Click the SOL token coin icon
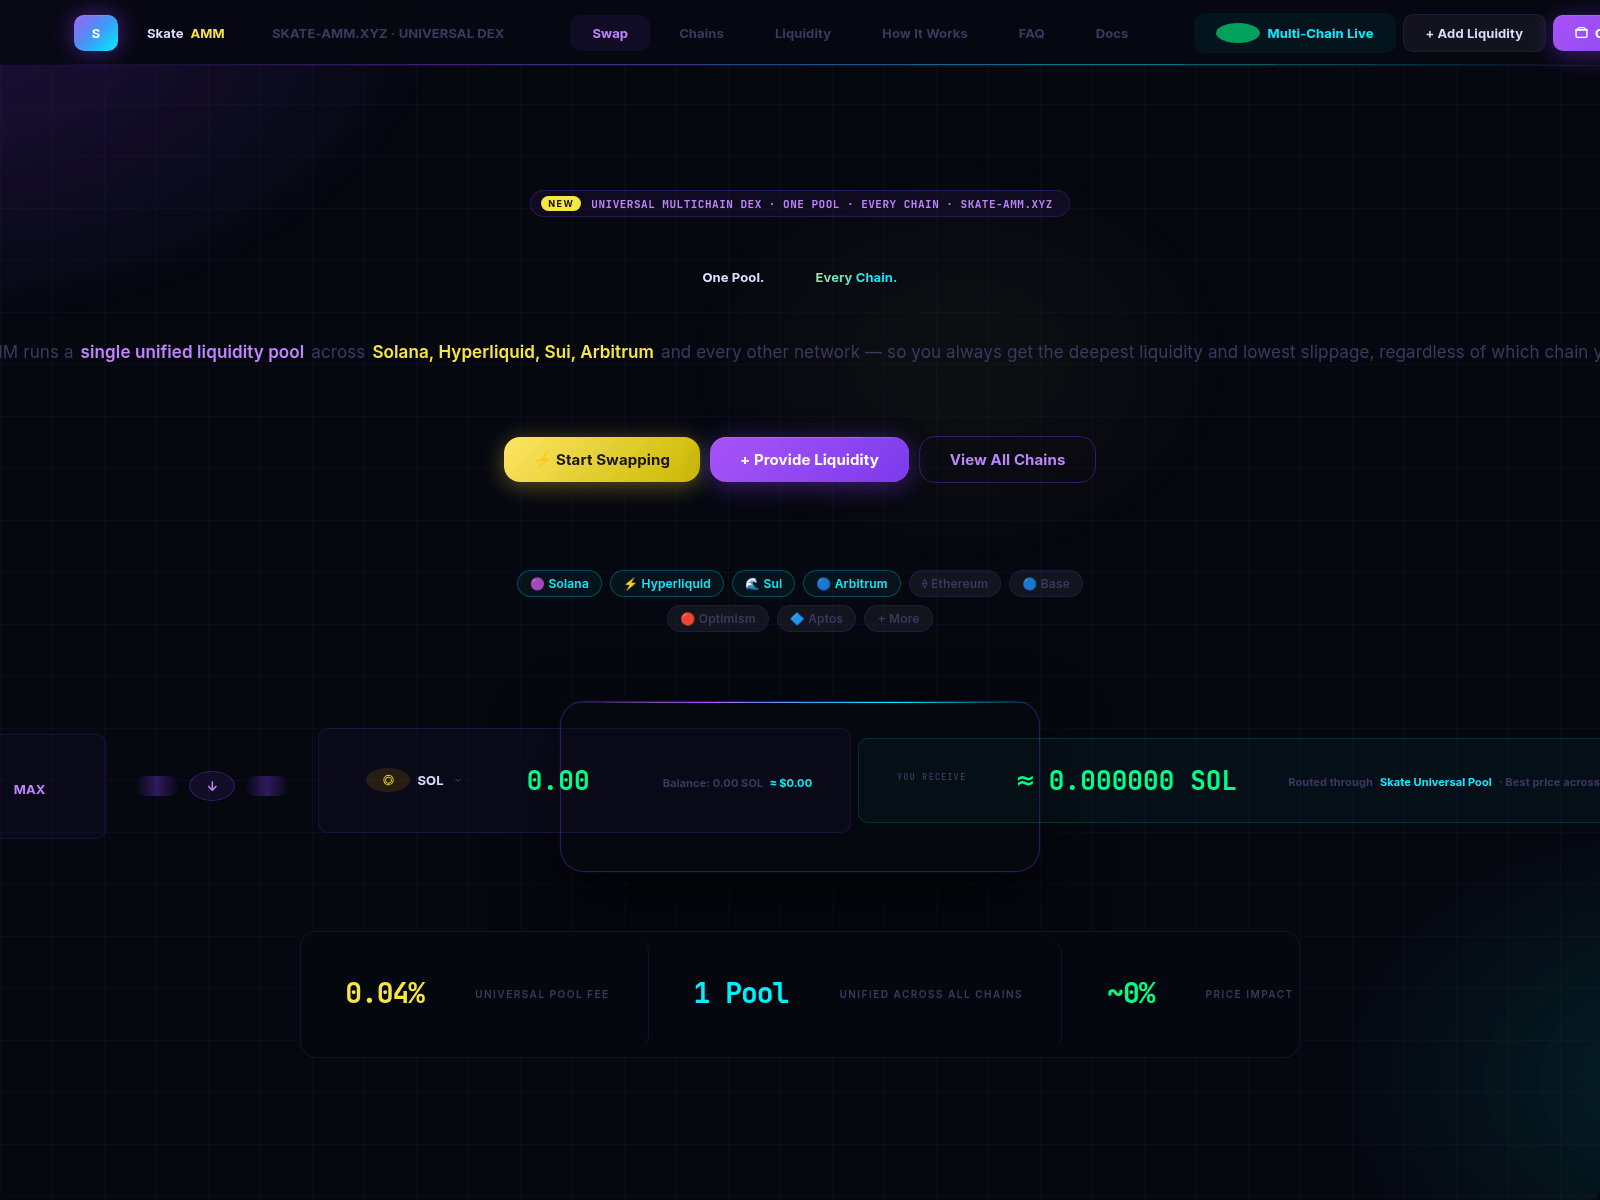Image resolution: width=1600 pixels, height=1200 pixels. (388, 780)
